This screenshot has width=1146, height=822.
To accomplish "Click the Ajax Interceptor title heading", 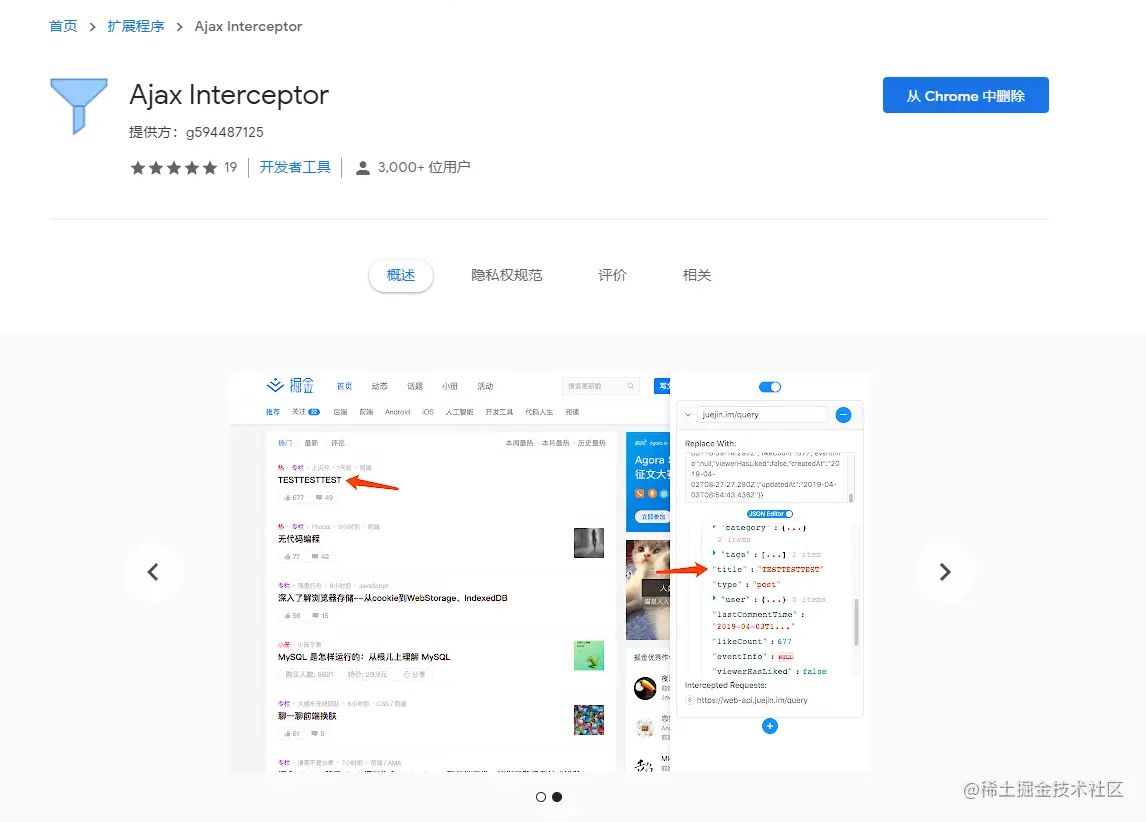I will 229,95.
